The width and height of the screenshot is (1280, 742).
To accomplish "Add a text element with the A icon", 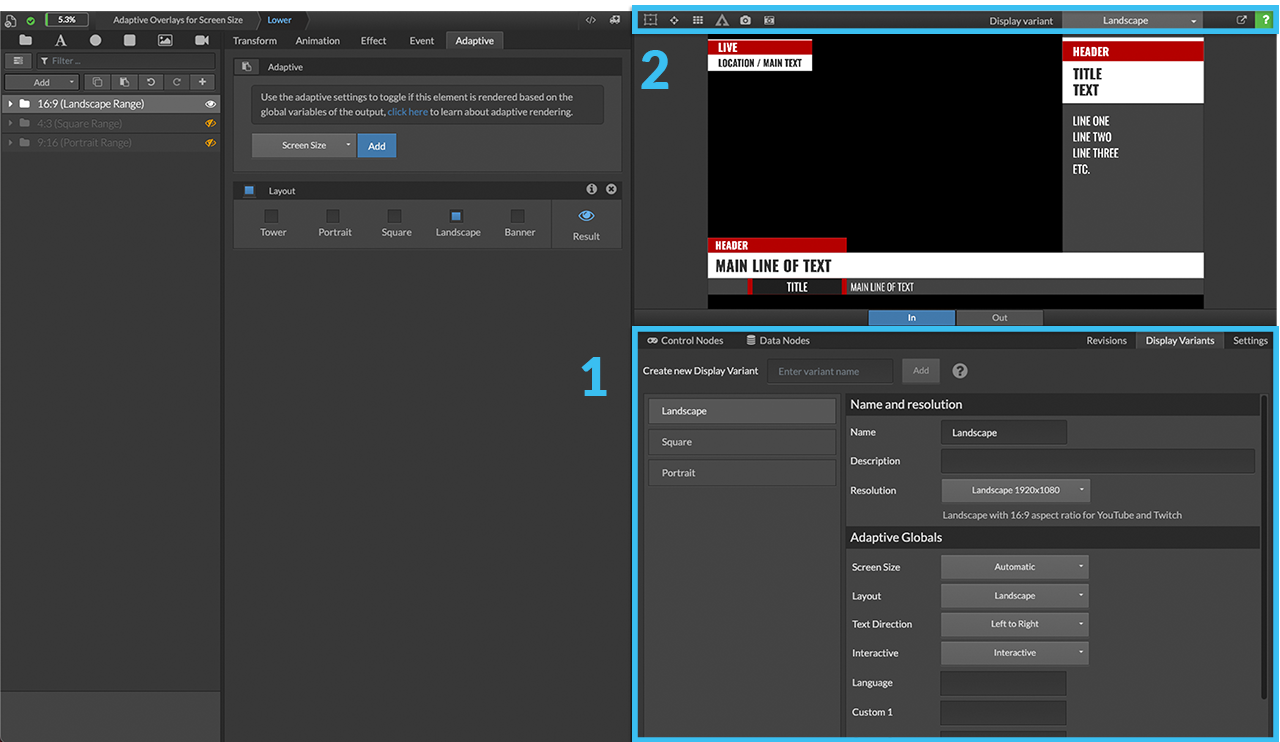I will pyautogui.click(x=60, y=40).
